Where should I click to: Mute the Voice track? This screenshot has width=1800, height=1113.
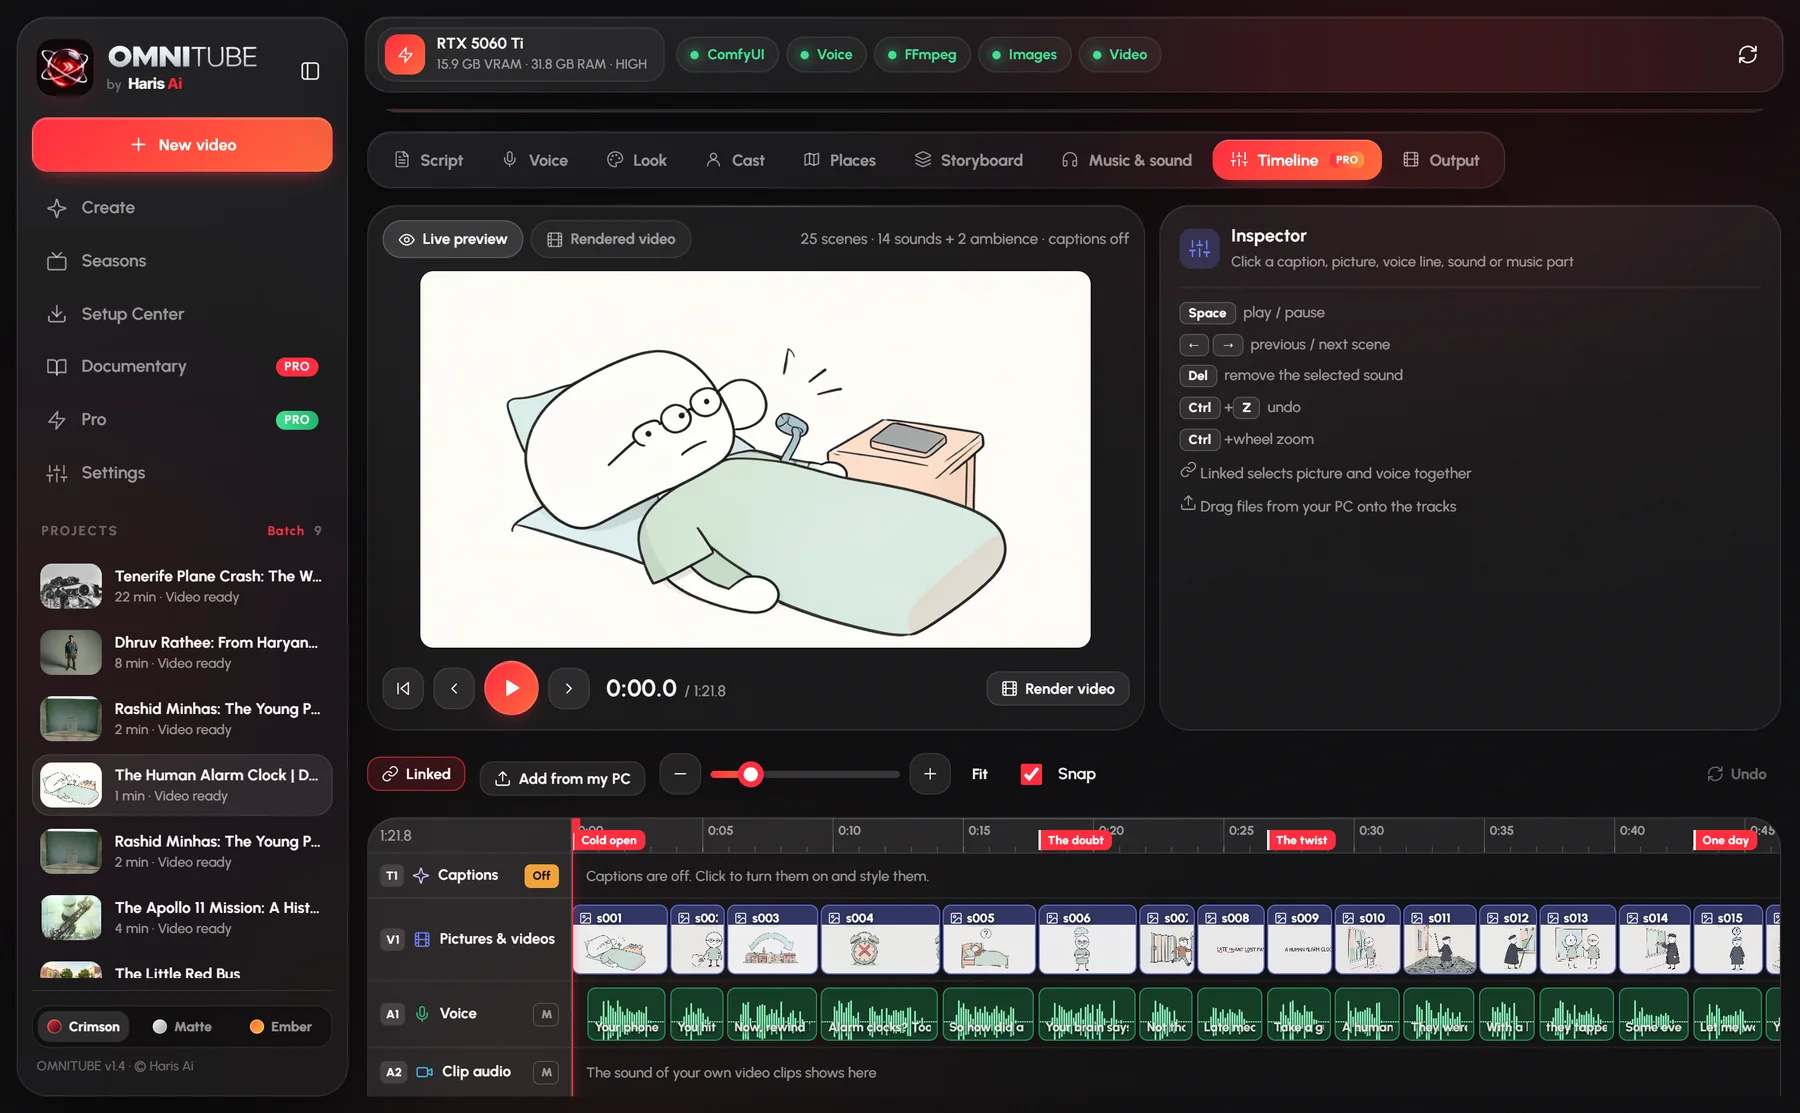(x=546, y=1014)
